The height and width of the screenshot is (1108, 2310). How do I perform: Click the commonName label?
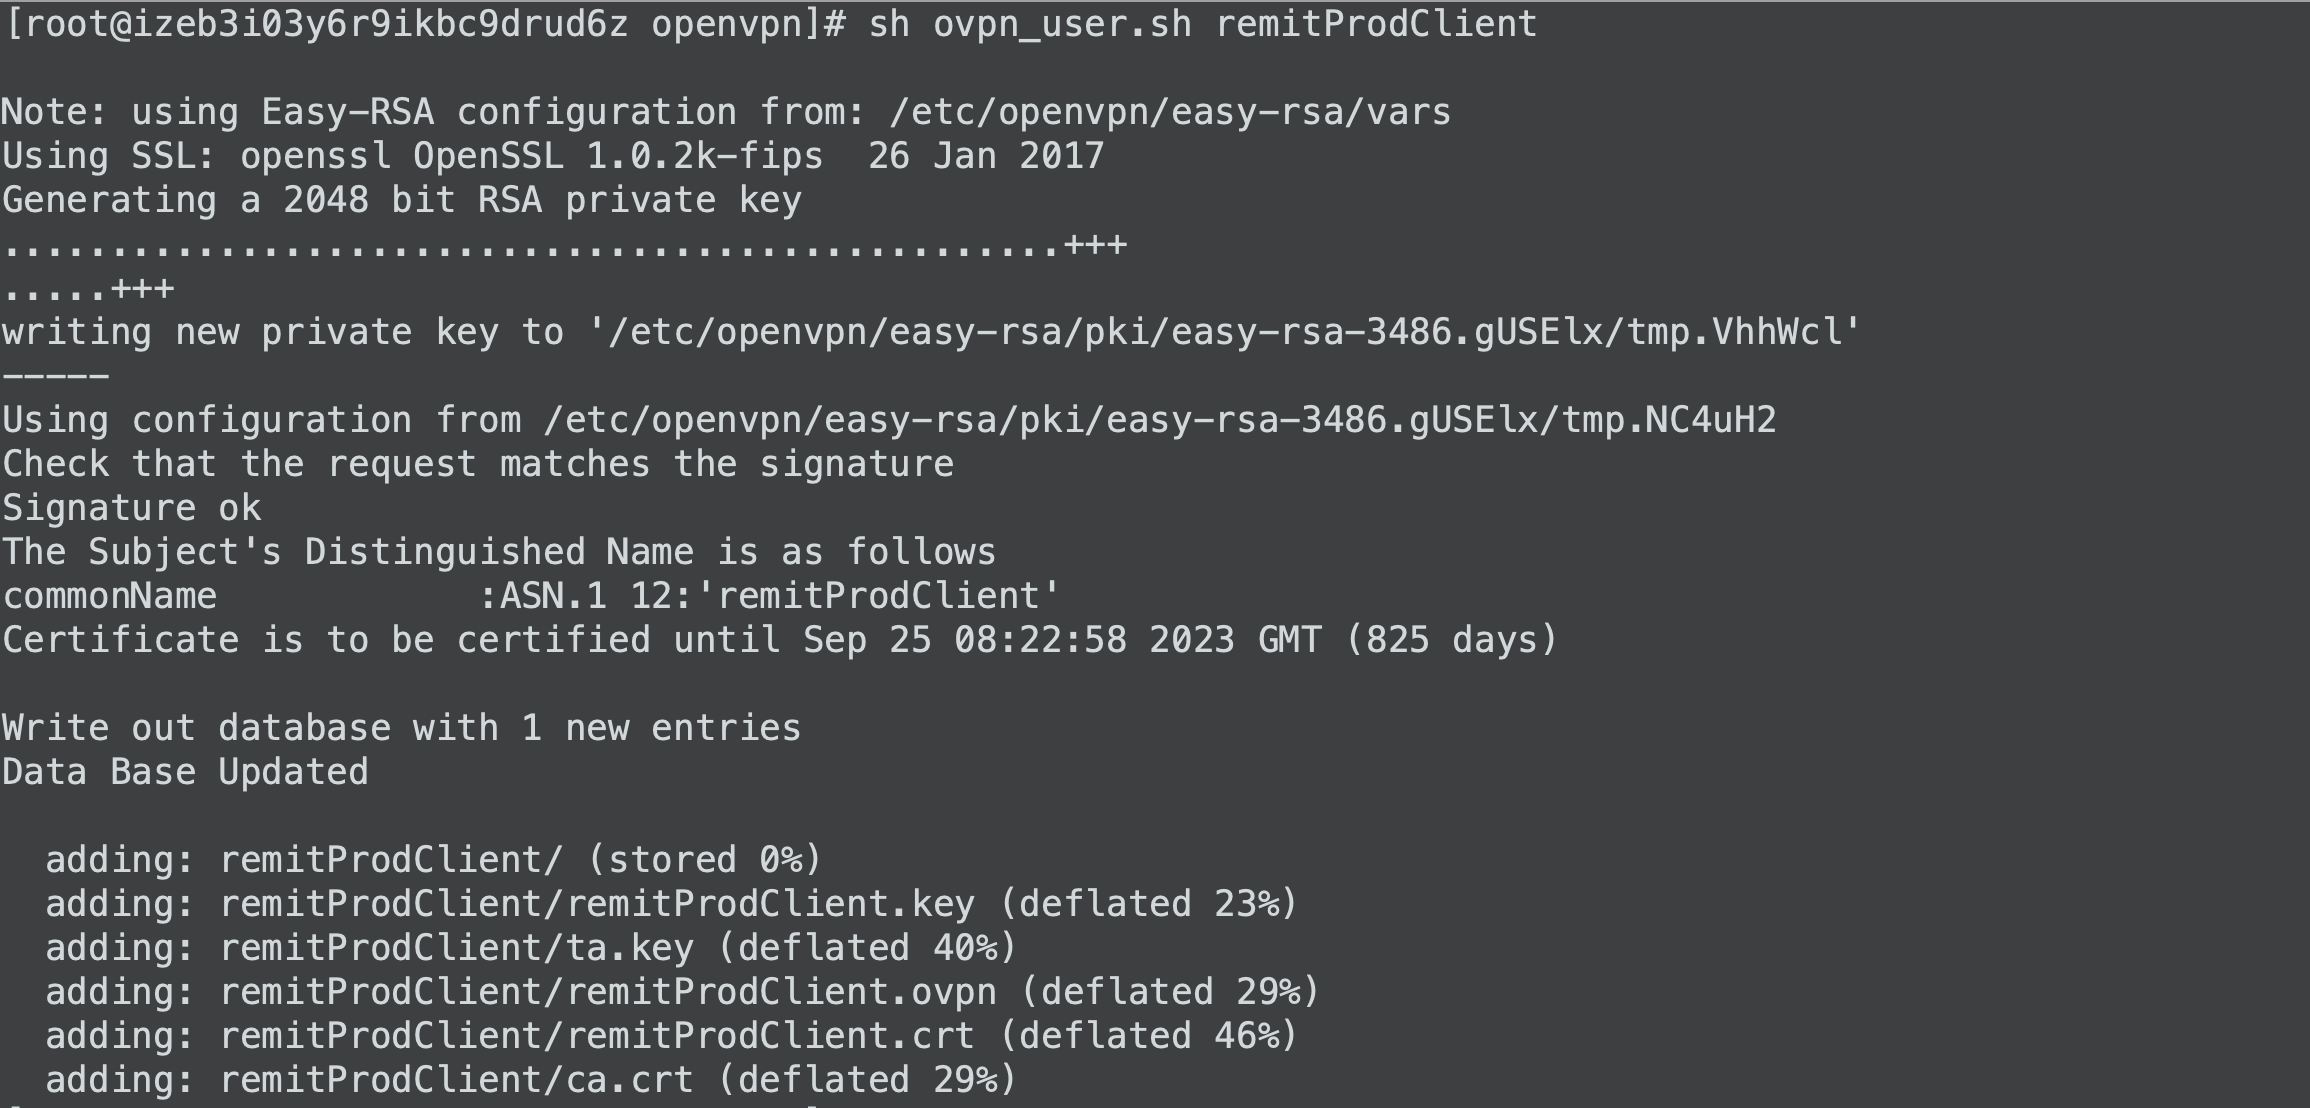pos(110,596)
